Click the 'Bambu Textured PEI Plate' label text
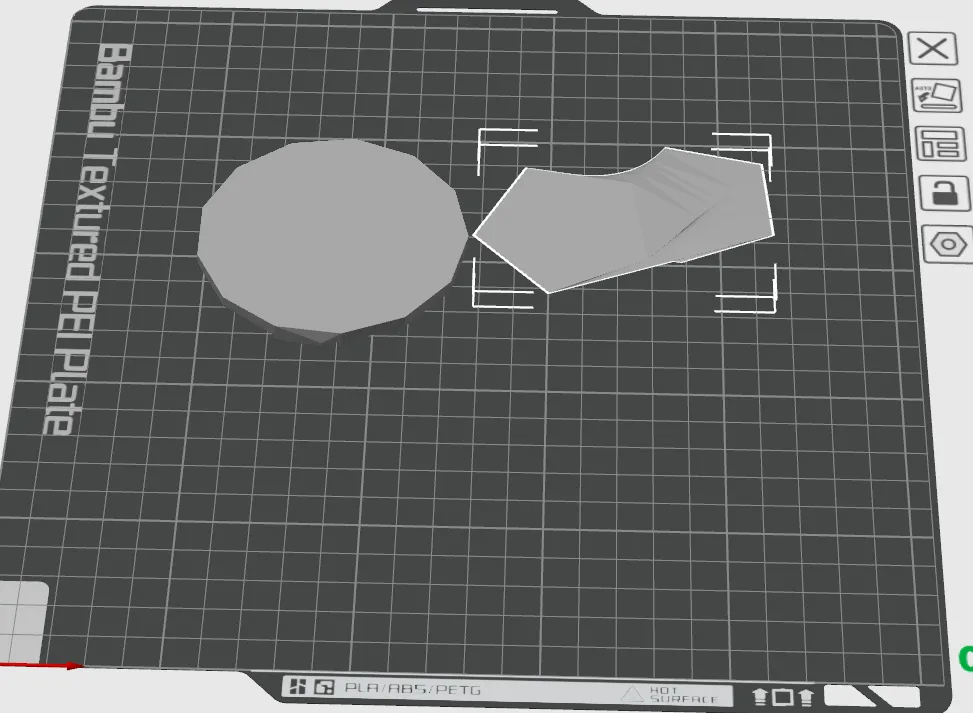Screen dimensions: 973x713 click(x=88, y=239)
